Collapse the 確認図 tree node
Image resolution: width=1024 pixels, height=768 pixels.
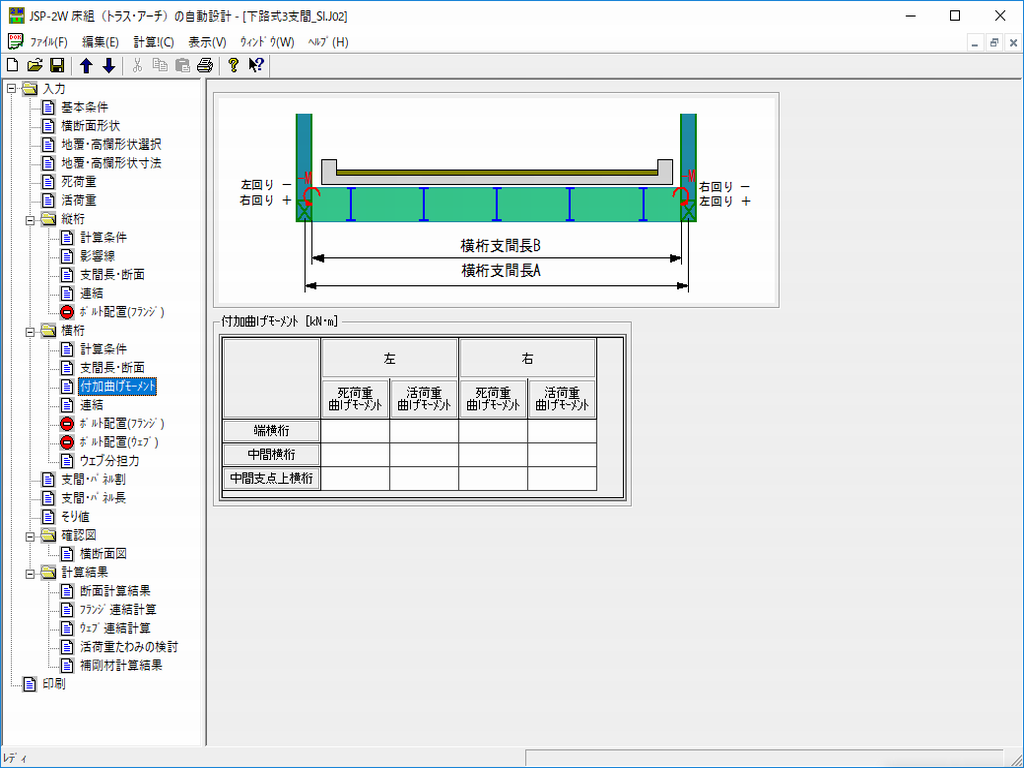[30, 535]
